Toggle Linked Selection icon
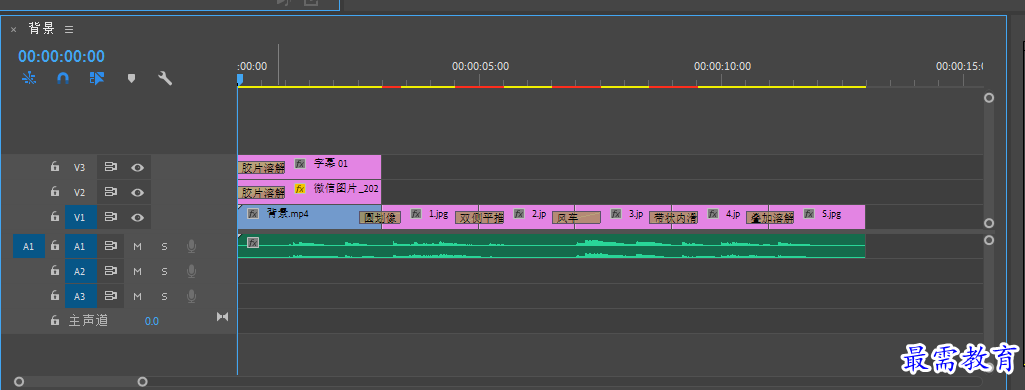 [x=97, y=78]
